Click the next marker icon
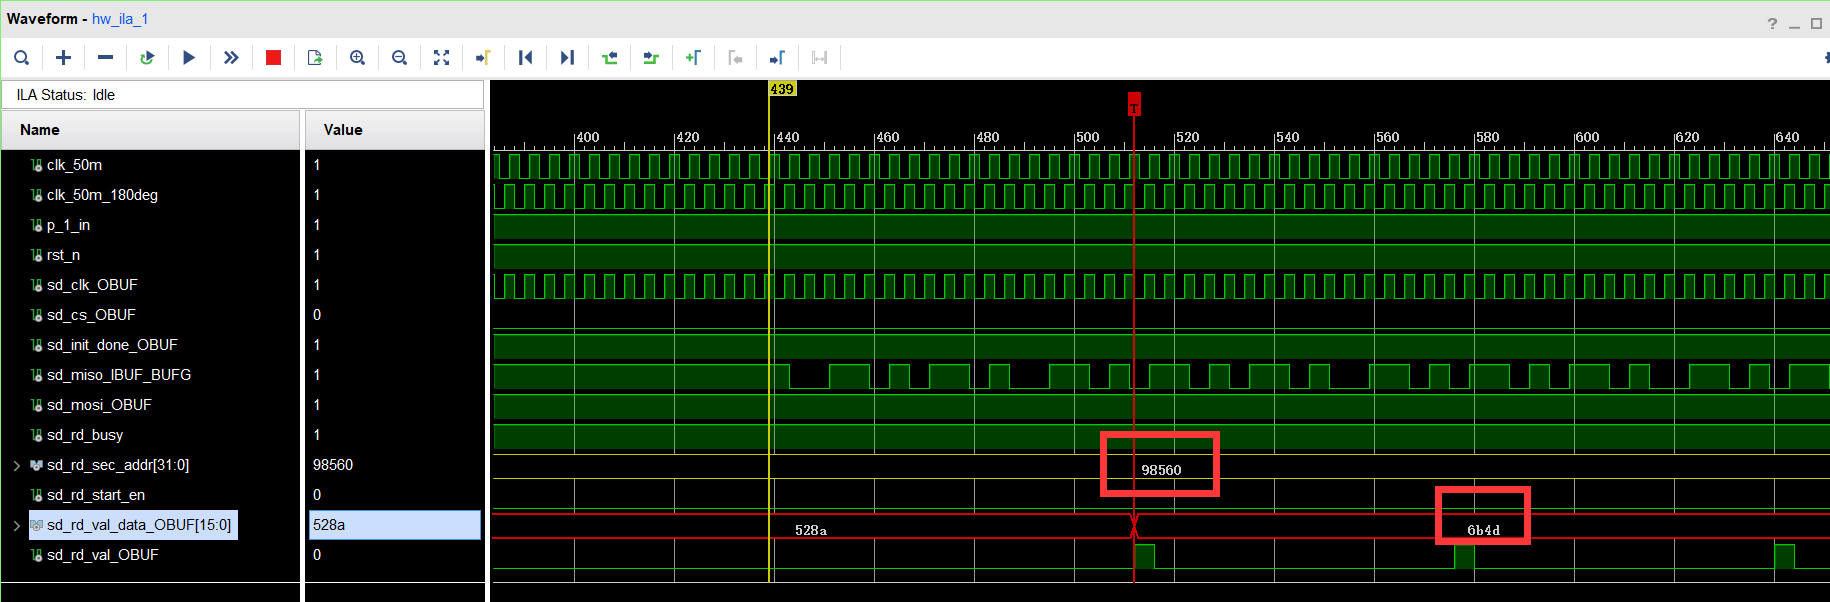 pos(777,58)
